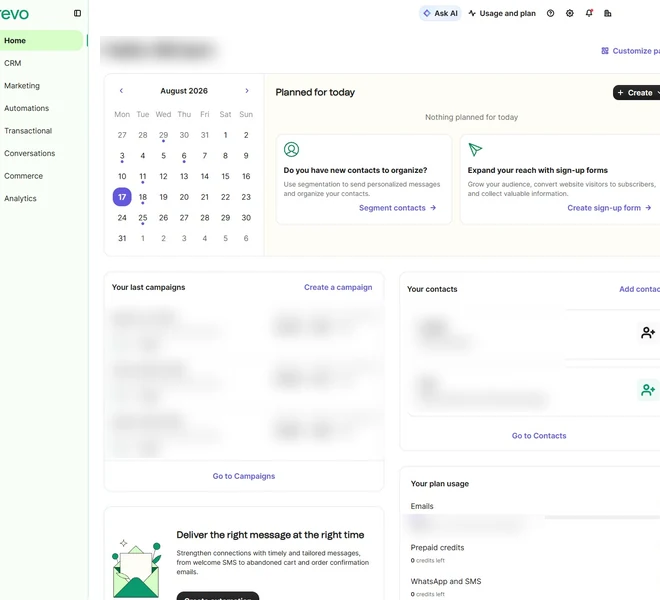Screen dimensions: 660x600
Task: Click Create a campaign link
Action: coord(338,288)
